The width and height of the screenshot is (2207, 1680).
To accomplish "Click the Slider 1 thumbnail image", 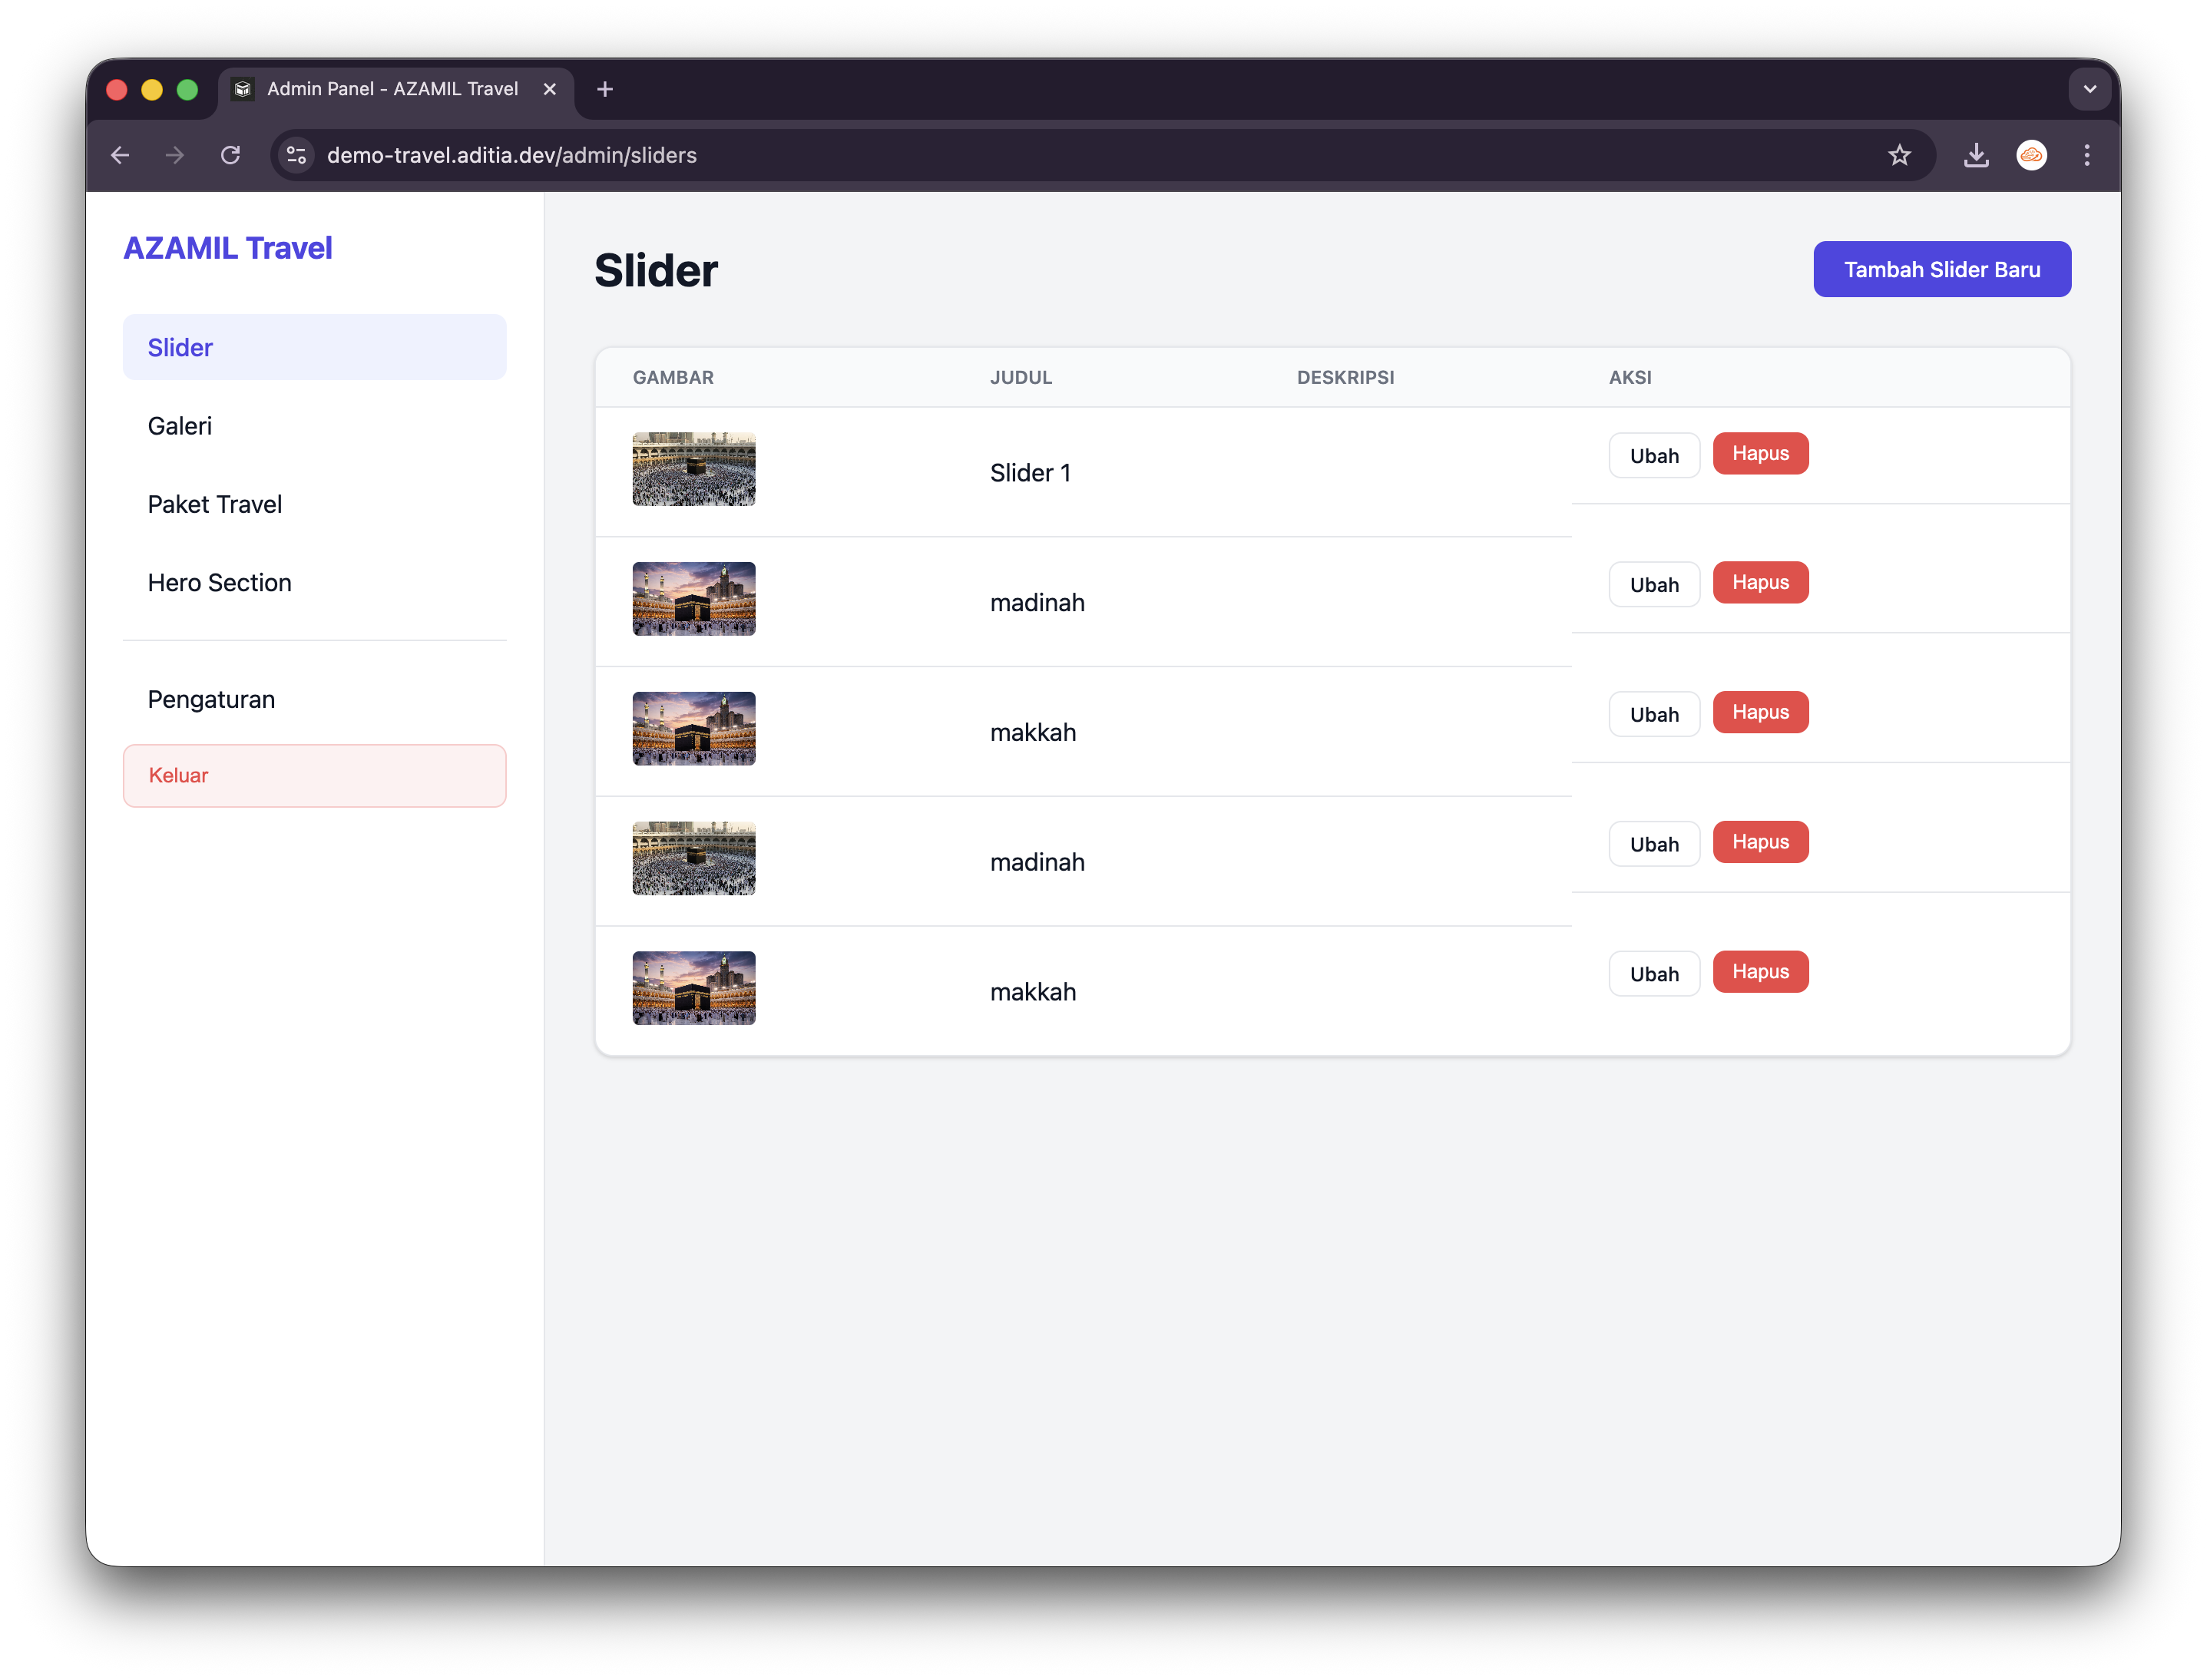I will (693, 469).
